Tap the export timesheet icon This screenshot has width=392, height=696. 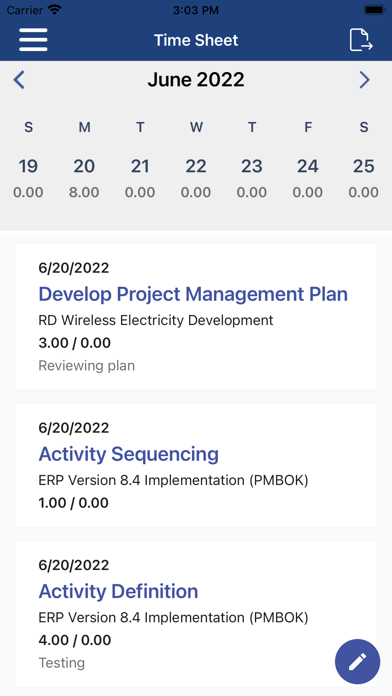click(360, 40)
